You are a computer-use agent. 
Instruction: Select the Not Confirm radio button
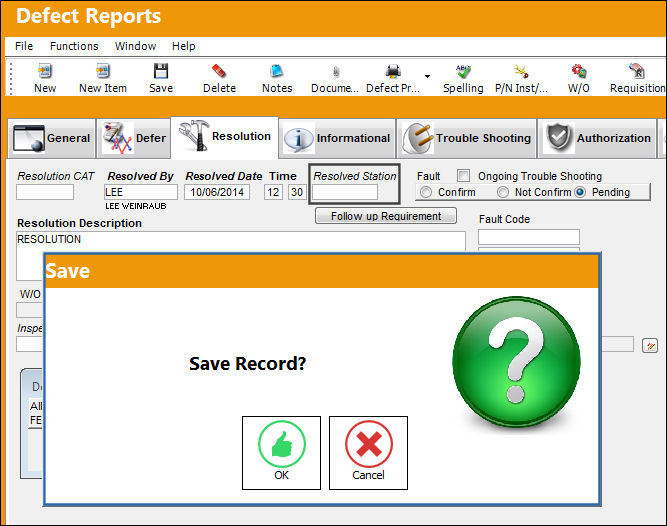coord(502,192)
